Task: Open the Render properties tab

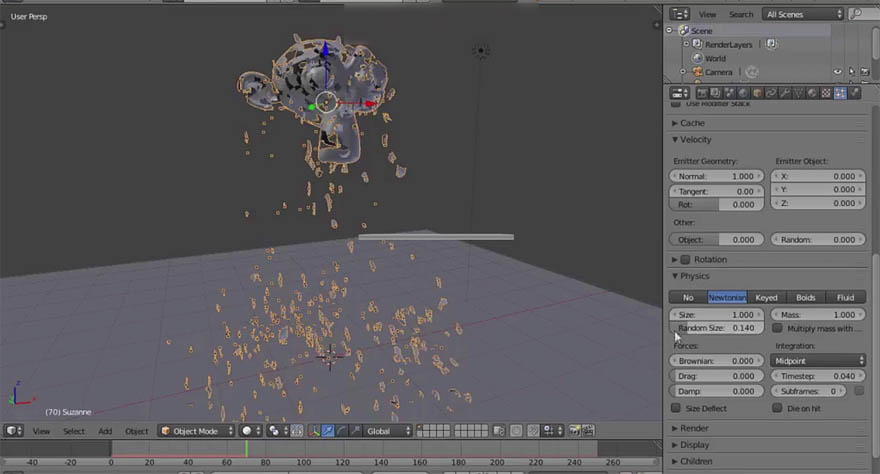Action: pos(702,93)
